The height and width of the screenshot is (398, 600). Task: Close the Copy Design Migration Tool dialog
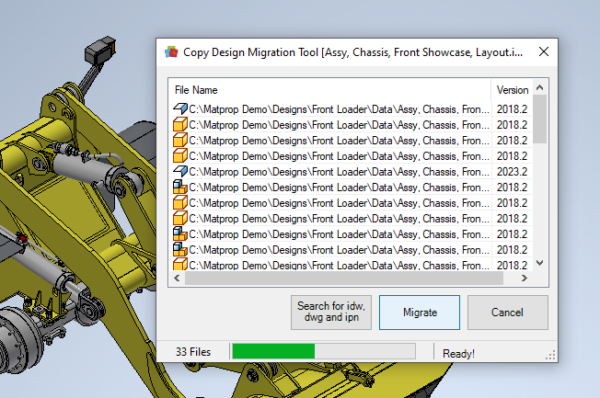click(x=543, y=52)
